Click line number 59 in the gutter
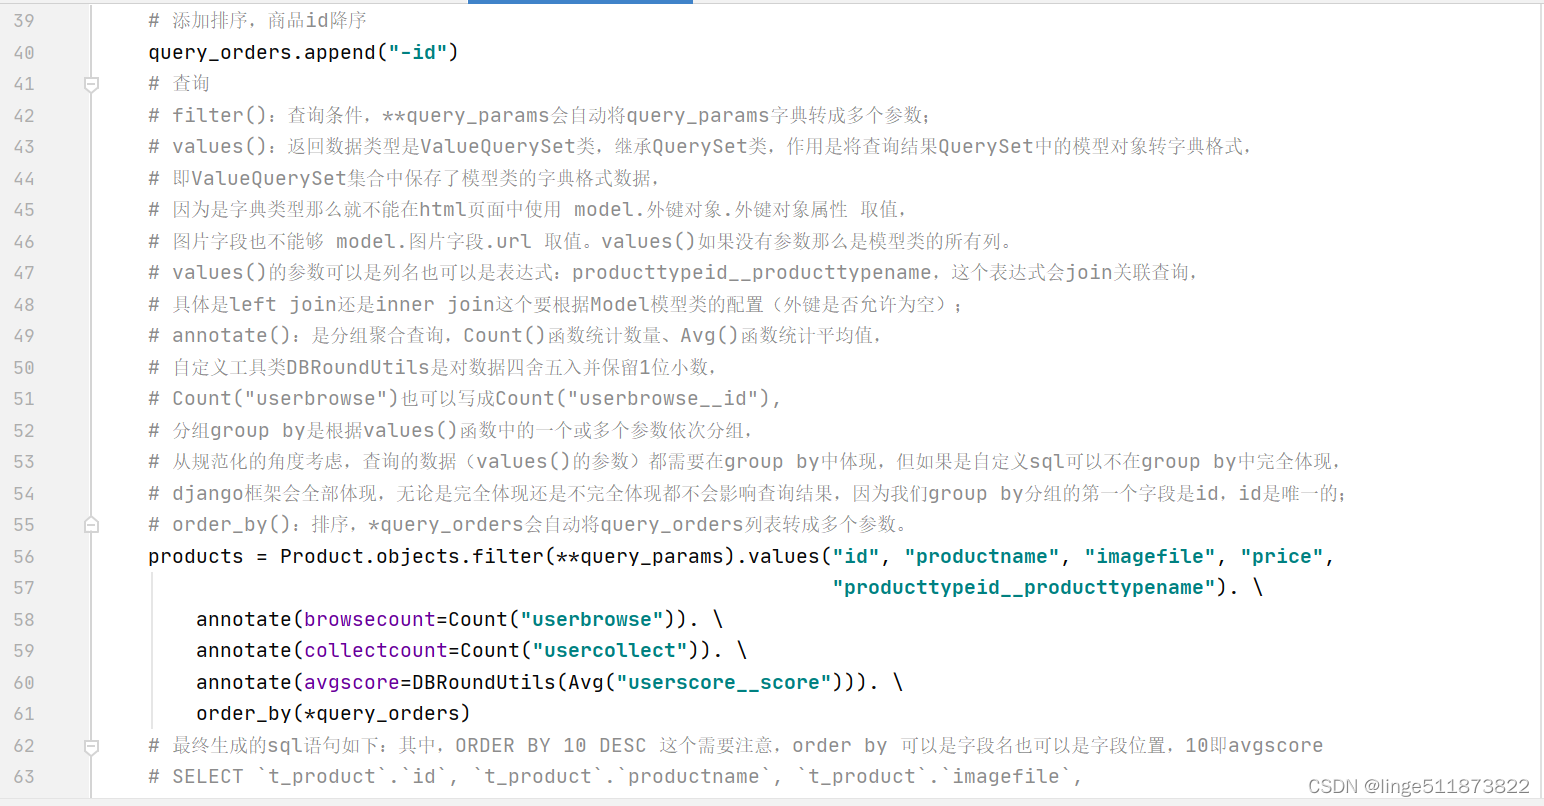This screenshot has width=1544, height=806. coord(24,650)
